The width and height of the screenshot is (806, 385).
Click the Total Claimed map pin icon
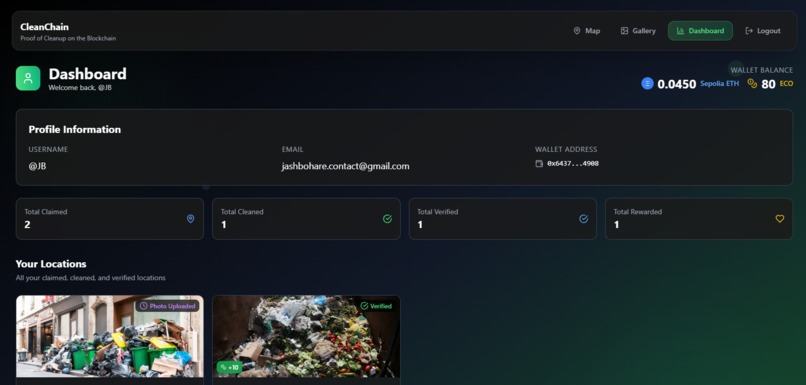pyautogui.click(x=190, y=219)
